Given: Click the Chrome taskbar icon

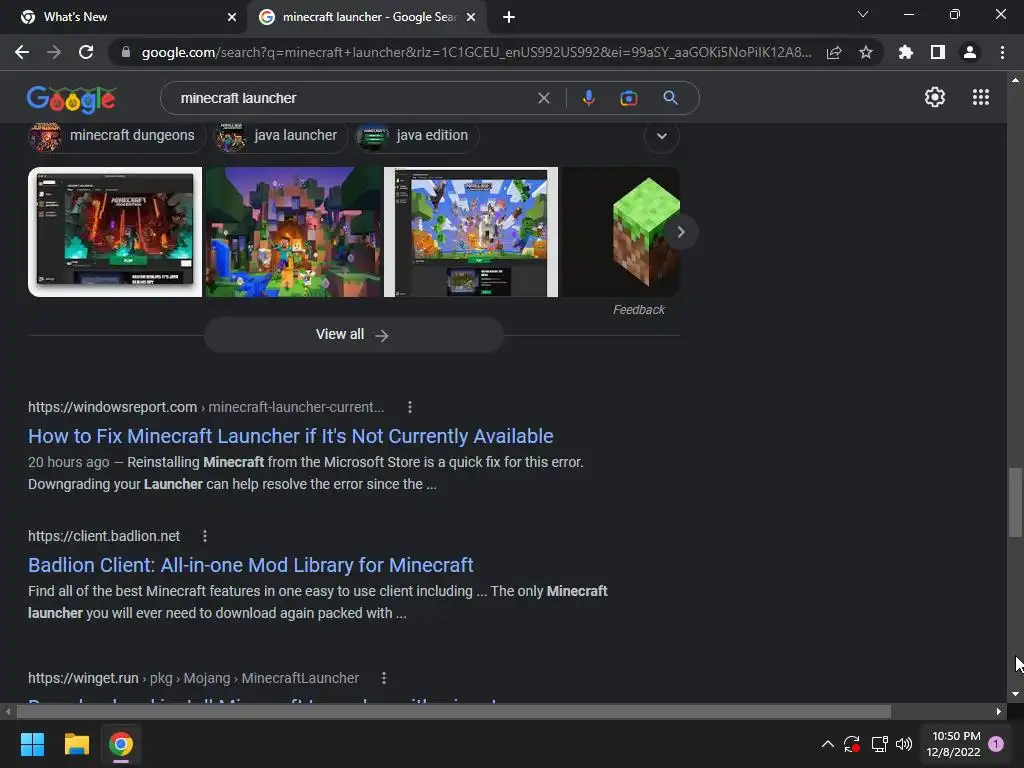Looking at the screenshot, I should point(121,744).
